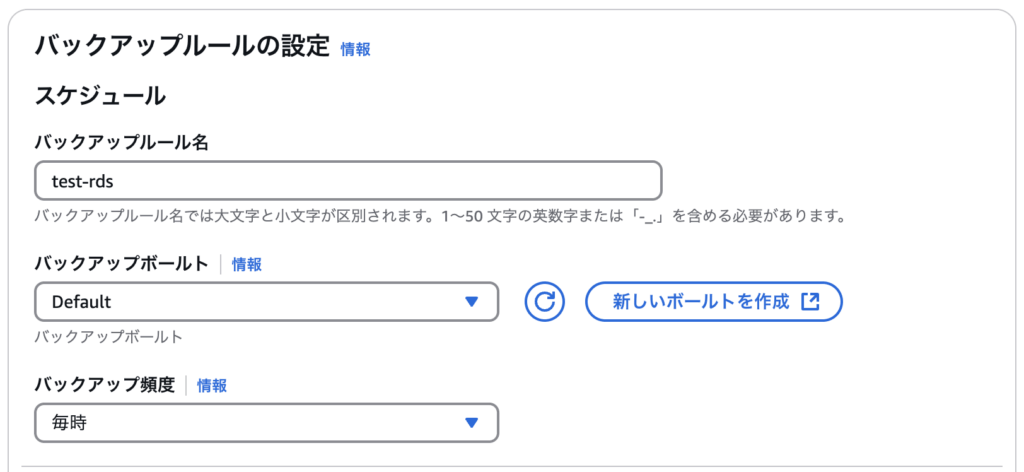The width and height of the screenshot is (1024, 472).
Task: Click the バックアップルールの設定 title text
Action: coord(182,47)
